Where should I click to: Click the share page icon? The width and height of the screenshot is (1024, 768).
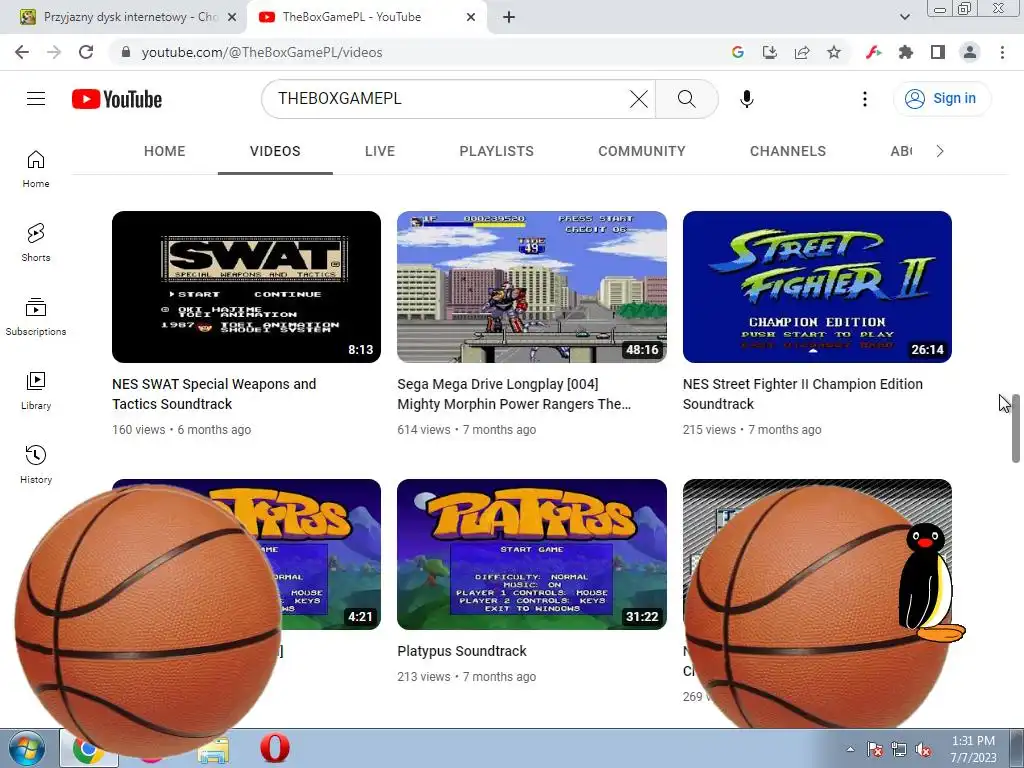pos(802,52)
